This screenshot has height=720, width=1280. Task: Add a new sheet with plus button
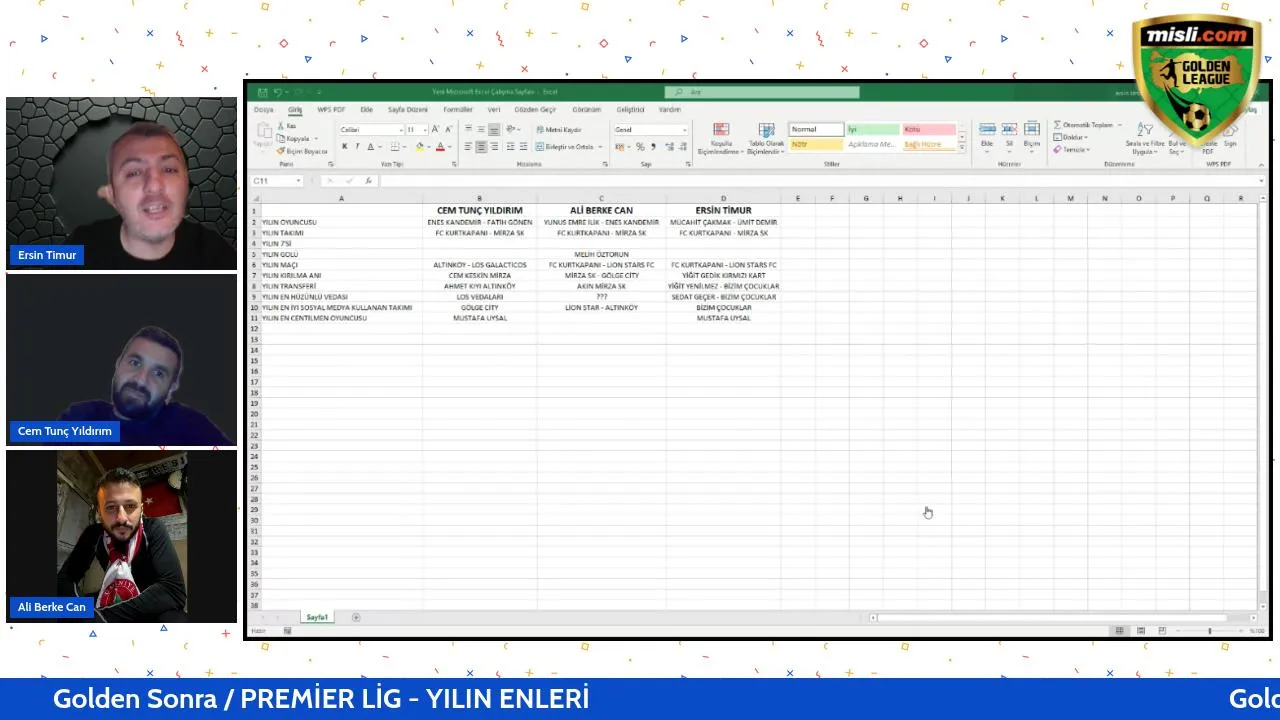356,617
